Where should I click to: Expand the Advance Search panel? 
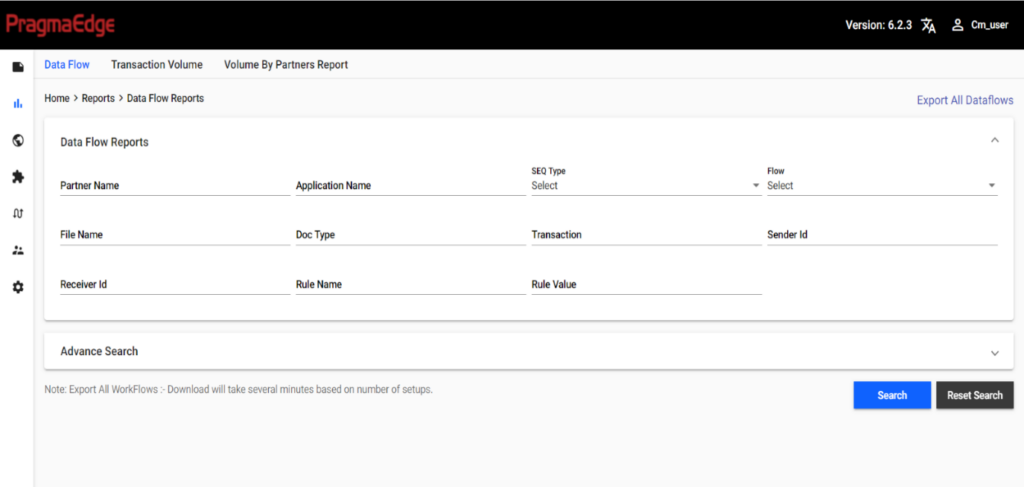pos(995,353)
